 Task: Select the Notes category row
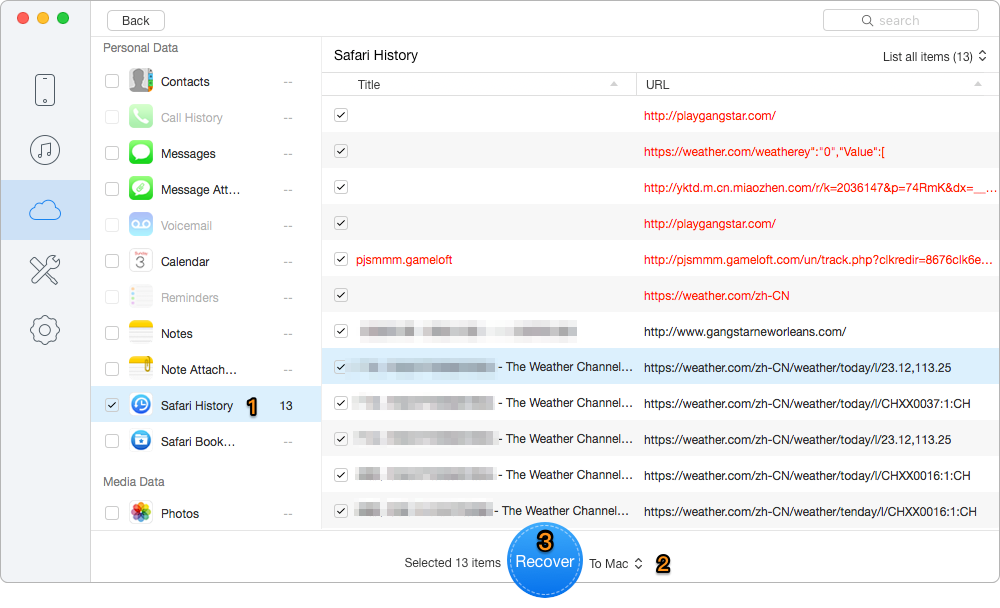(x=206, y=333)
